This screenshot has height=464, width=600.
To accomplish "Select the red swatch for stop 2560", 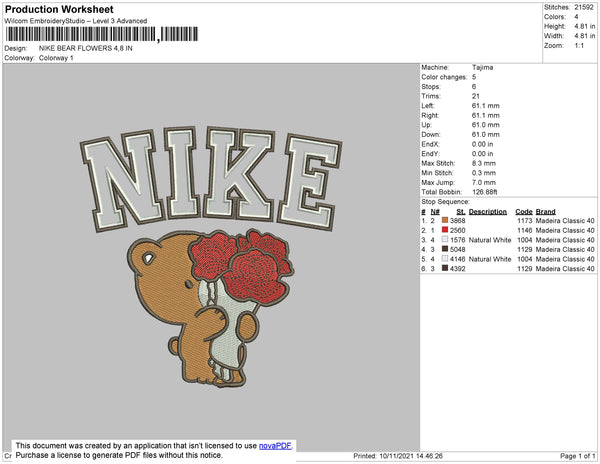I will click(x=445, y=230).
